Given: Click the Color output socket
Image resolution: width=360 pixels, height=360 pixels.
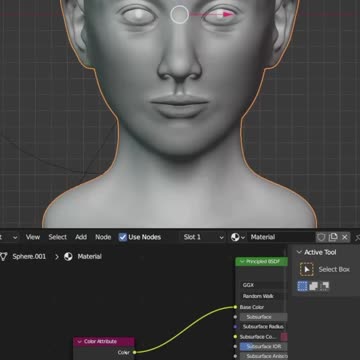Looking at the screenshot, I should click(134, 352).
